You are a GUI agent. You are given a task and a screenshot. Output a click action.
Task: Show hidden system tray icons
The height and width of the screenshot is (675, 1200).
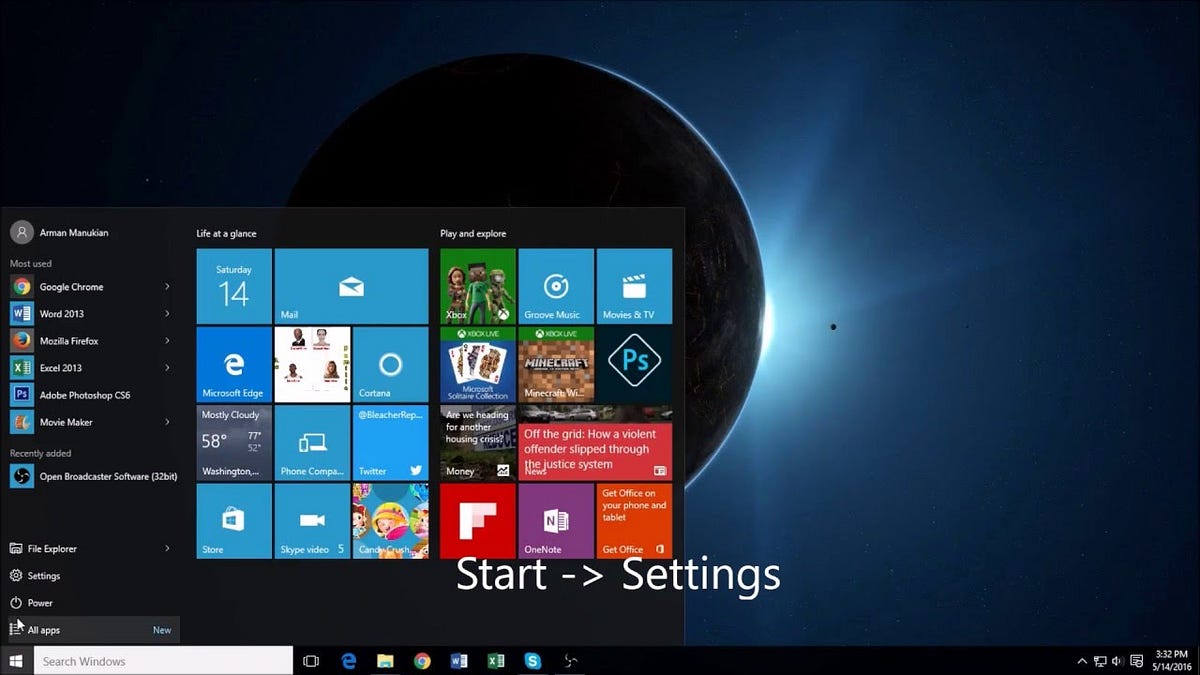[x=1082, y=661]
